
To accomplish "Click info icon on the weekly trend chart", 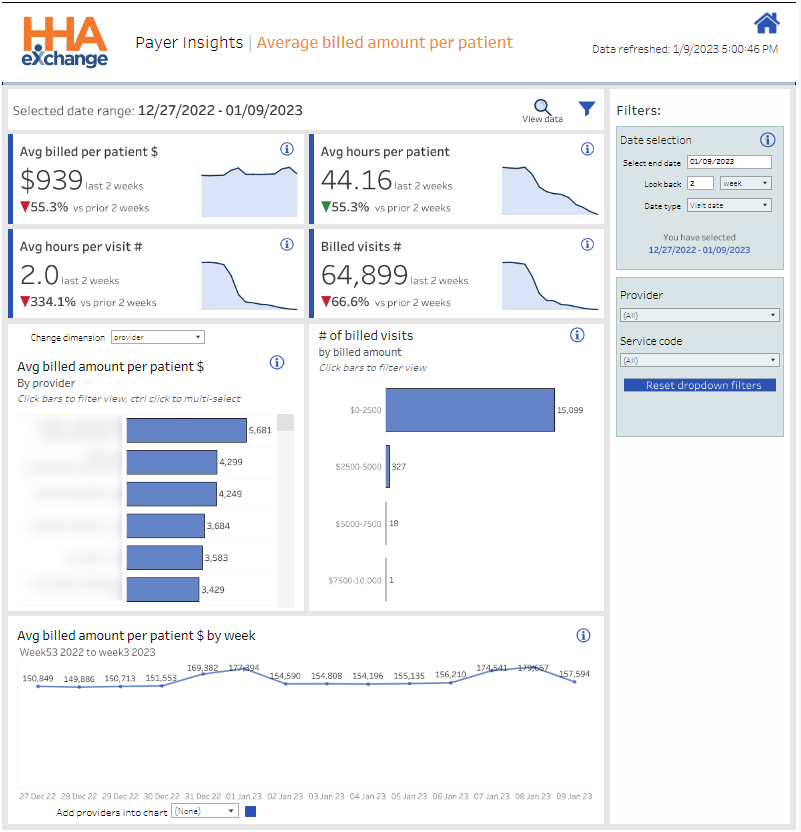I will pos(583,634).
